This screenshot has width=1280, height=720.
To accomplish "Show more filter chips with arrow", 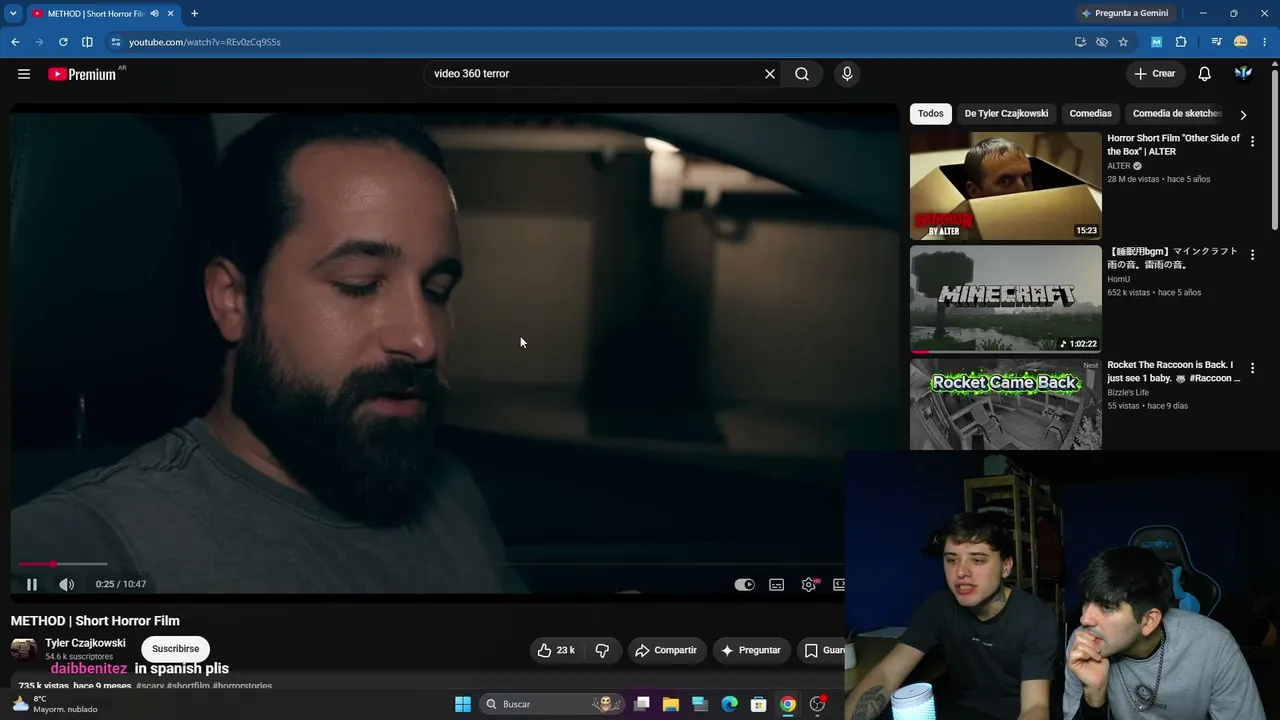I will (1243, 114).
